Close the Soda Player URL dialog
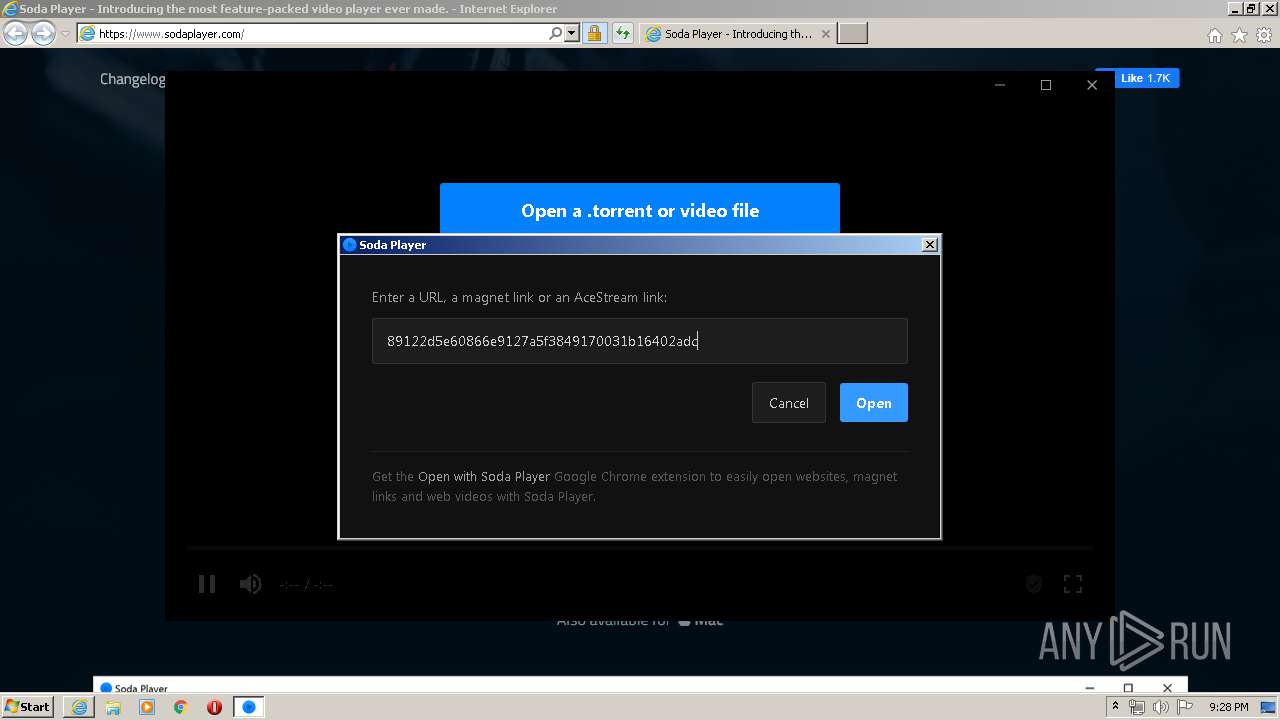The width and height of the screenshot is (1280, 720). tap(930, 244)
